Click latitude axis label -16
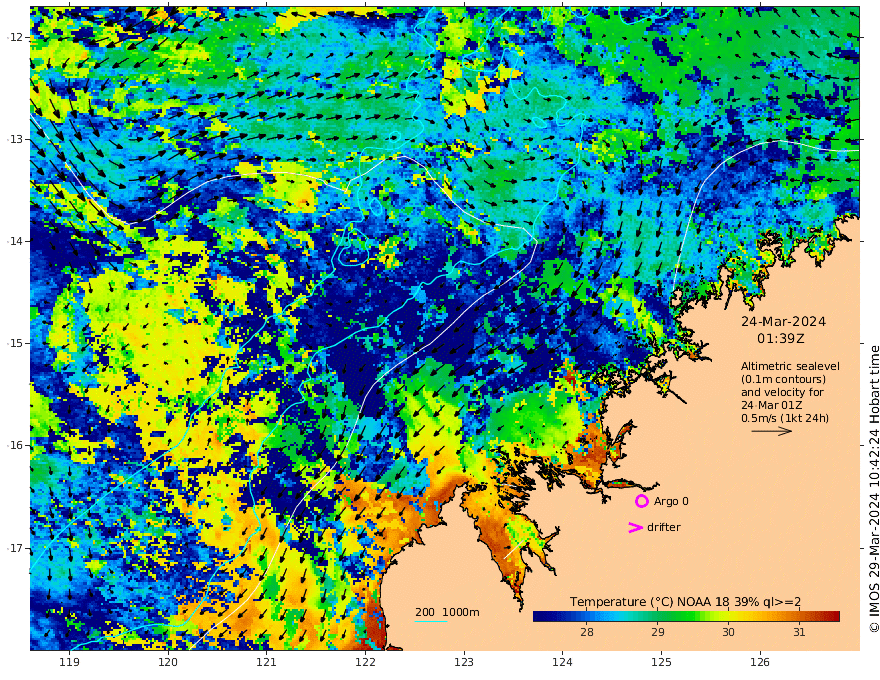The height and width of the screenshot is (680, 880). (x=15, y=445)
